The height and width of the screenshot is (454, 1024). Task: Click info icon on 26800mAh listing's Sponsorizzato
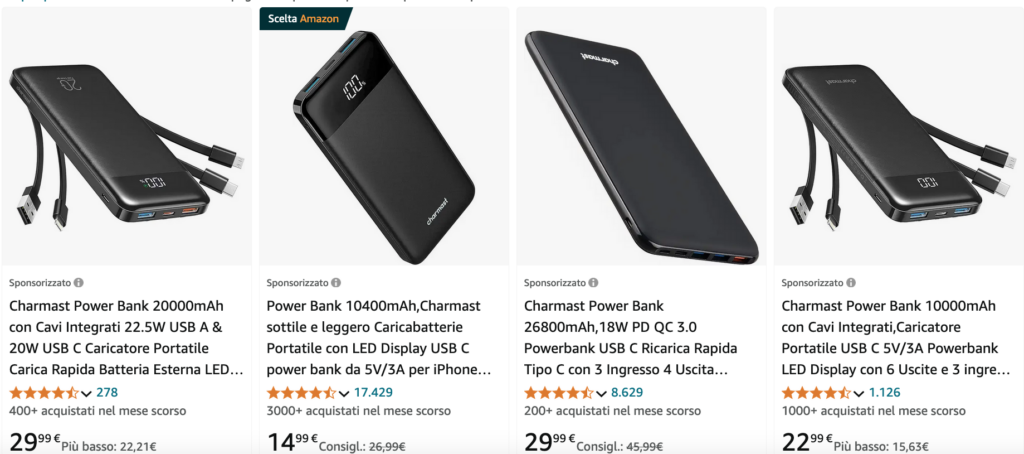(x=594, y=283)
